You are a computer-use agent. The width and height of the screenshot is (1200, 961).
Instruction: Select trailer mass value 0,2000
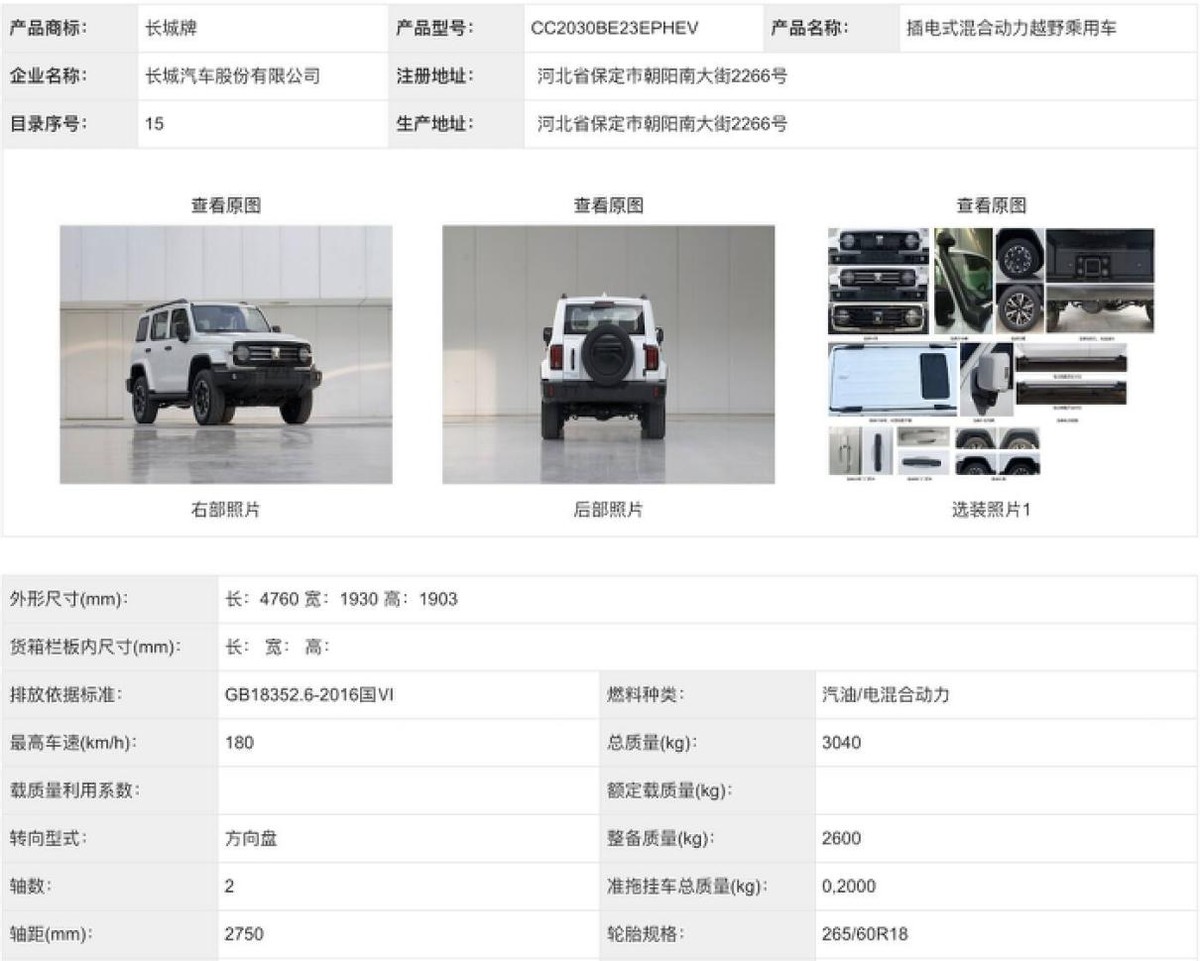(849, 887)
